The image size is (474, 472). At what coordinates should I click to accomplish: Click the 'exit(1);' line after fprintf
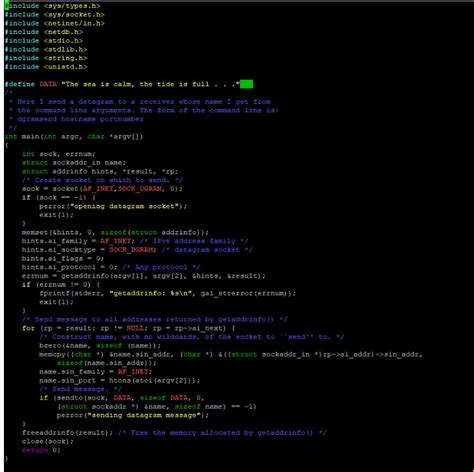[x=56, y=302]
